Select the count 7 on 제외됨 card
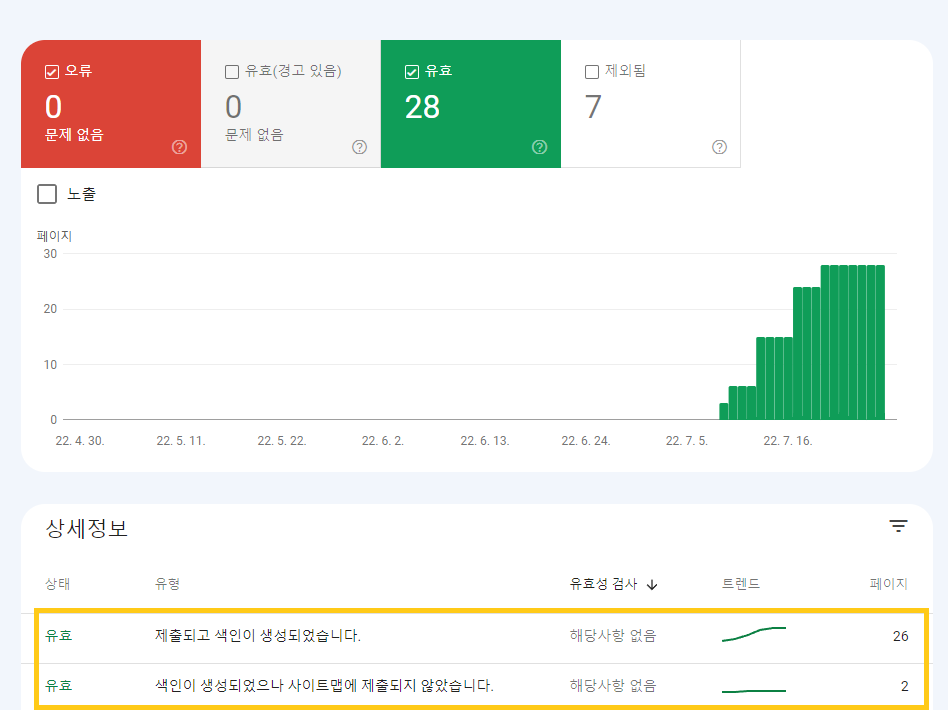 593,108
